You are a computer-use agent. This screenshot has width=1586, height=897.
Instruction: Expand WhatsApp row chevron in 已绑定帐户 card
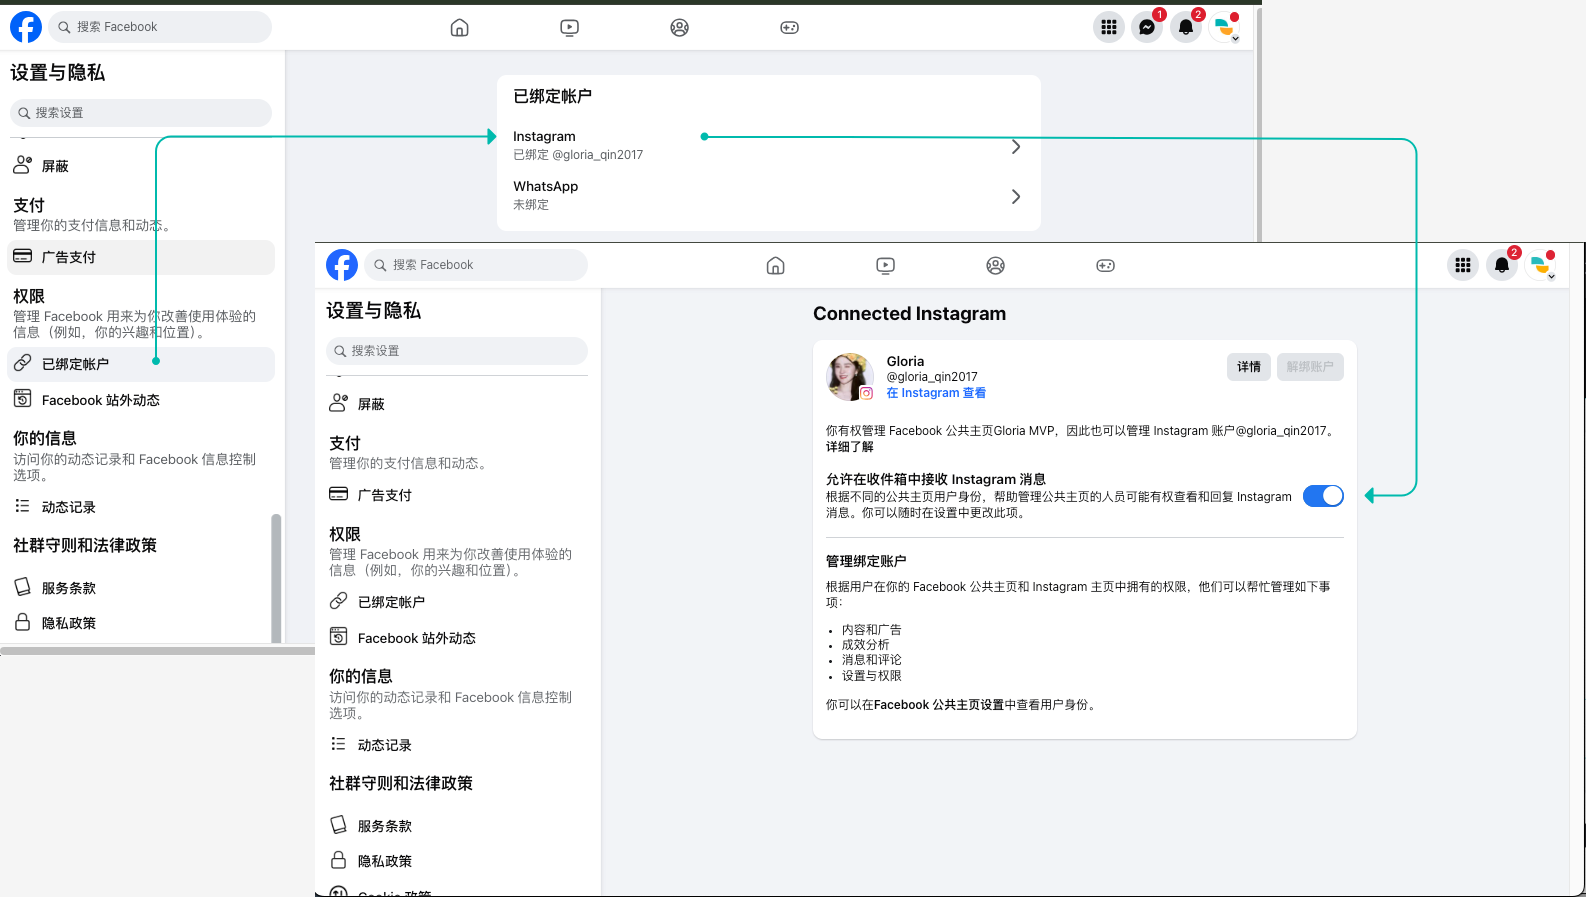click(1016, 197)
